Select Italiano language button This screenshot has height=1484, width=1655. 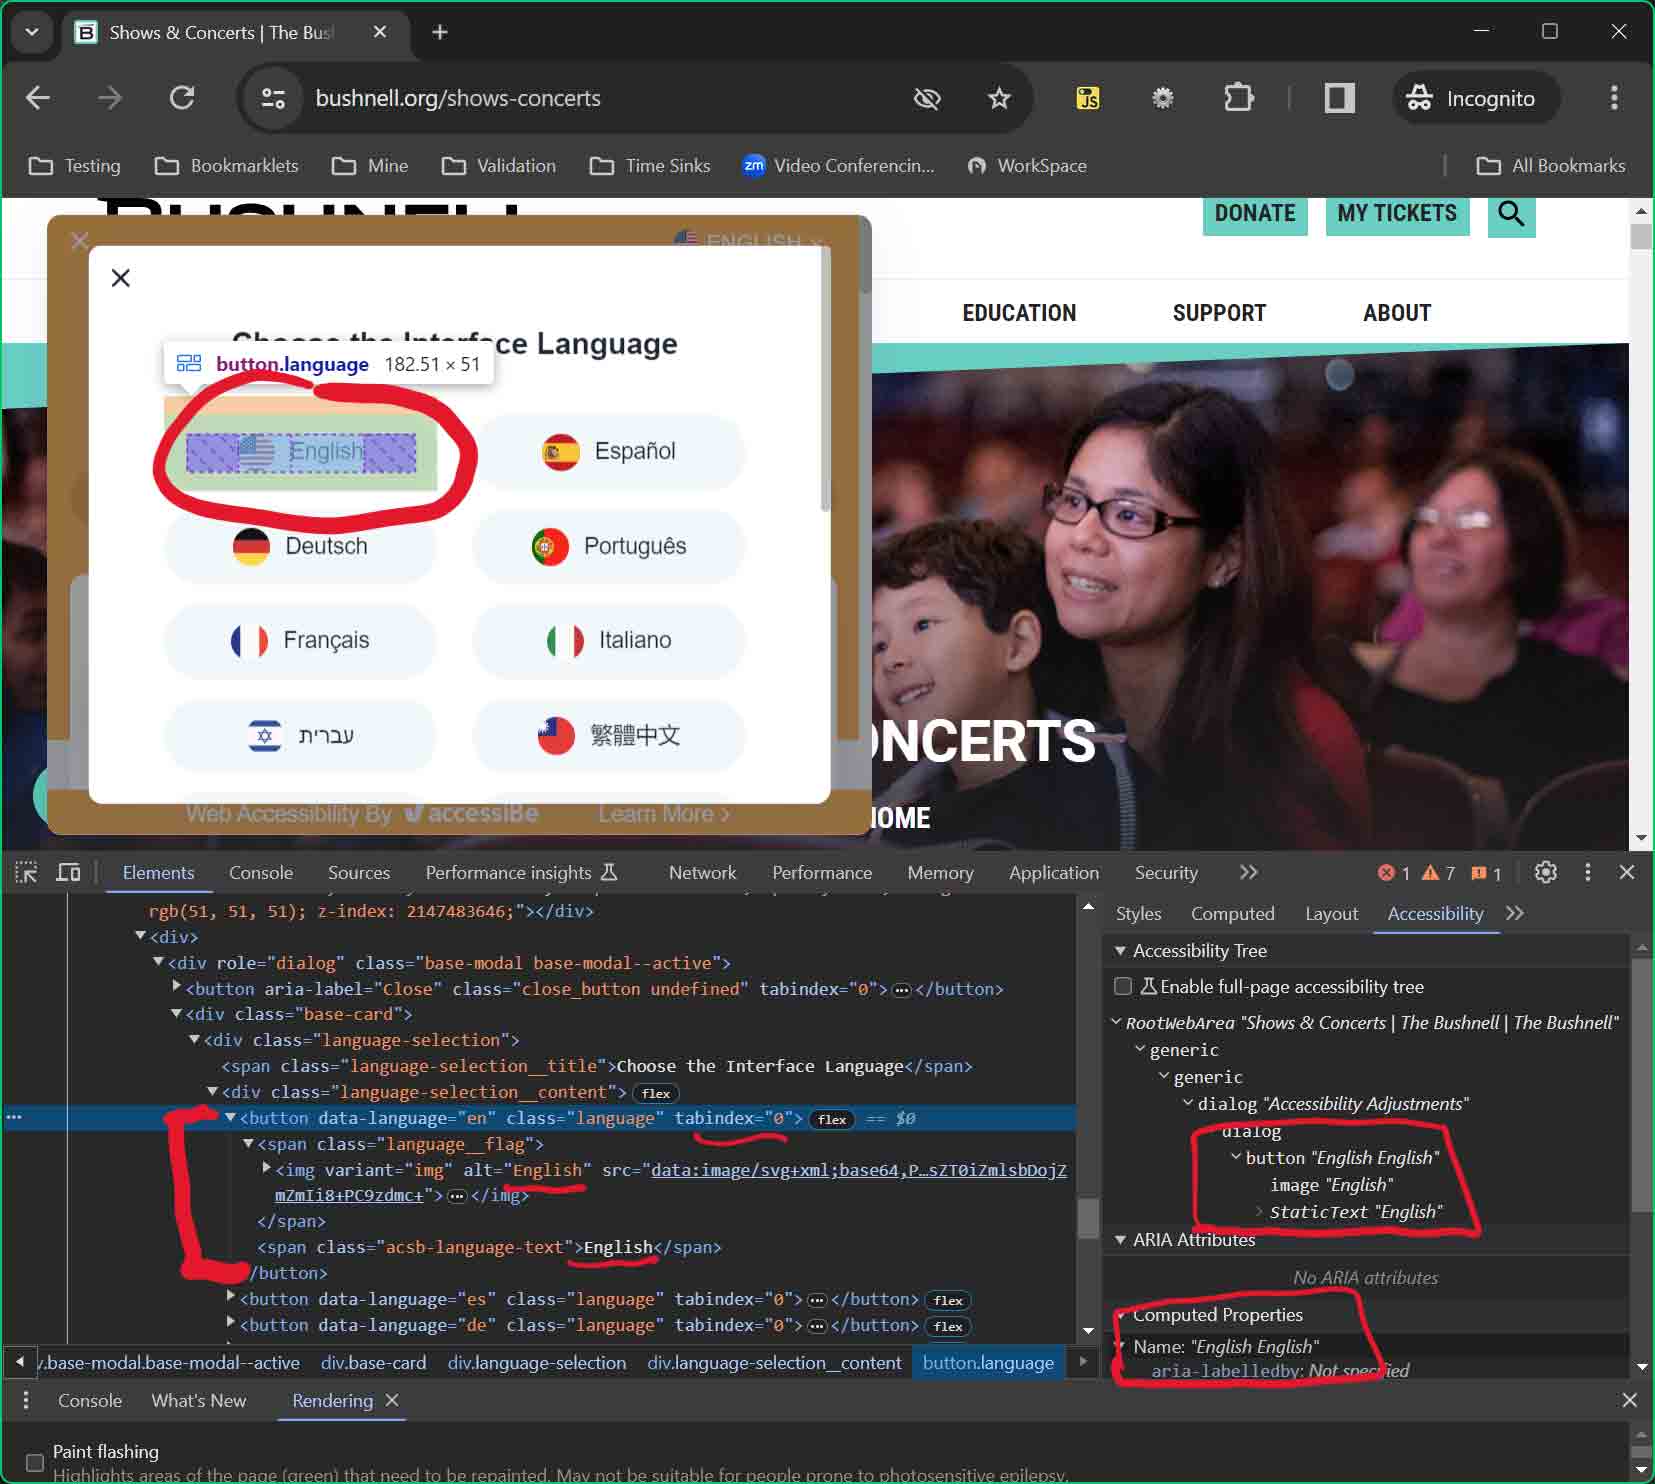click(x=609, y=640)
